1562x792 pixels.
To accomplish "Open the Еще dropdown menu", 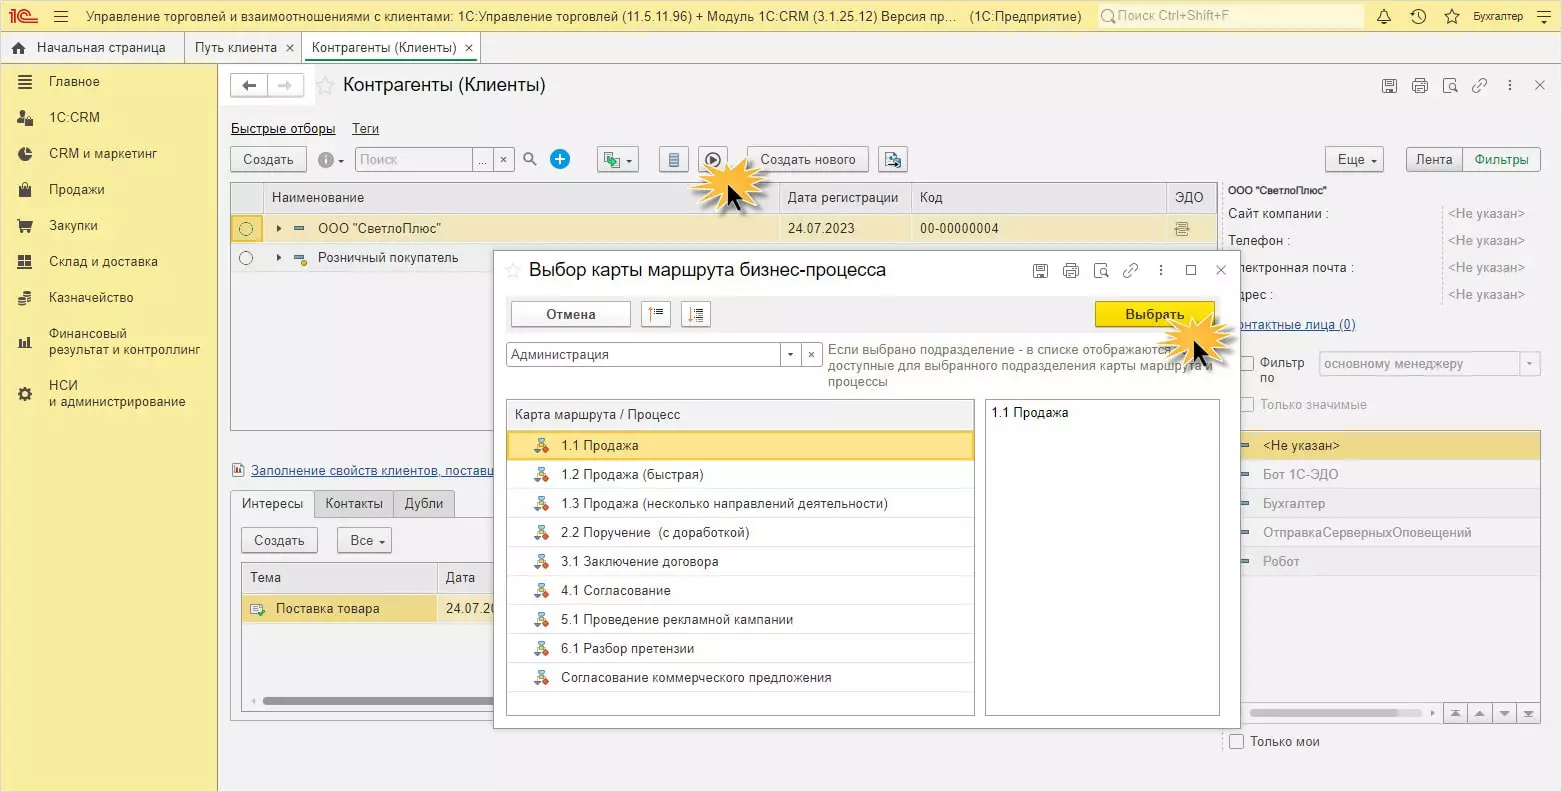I will coord(1355,159).
